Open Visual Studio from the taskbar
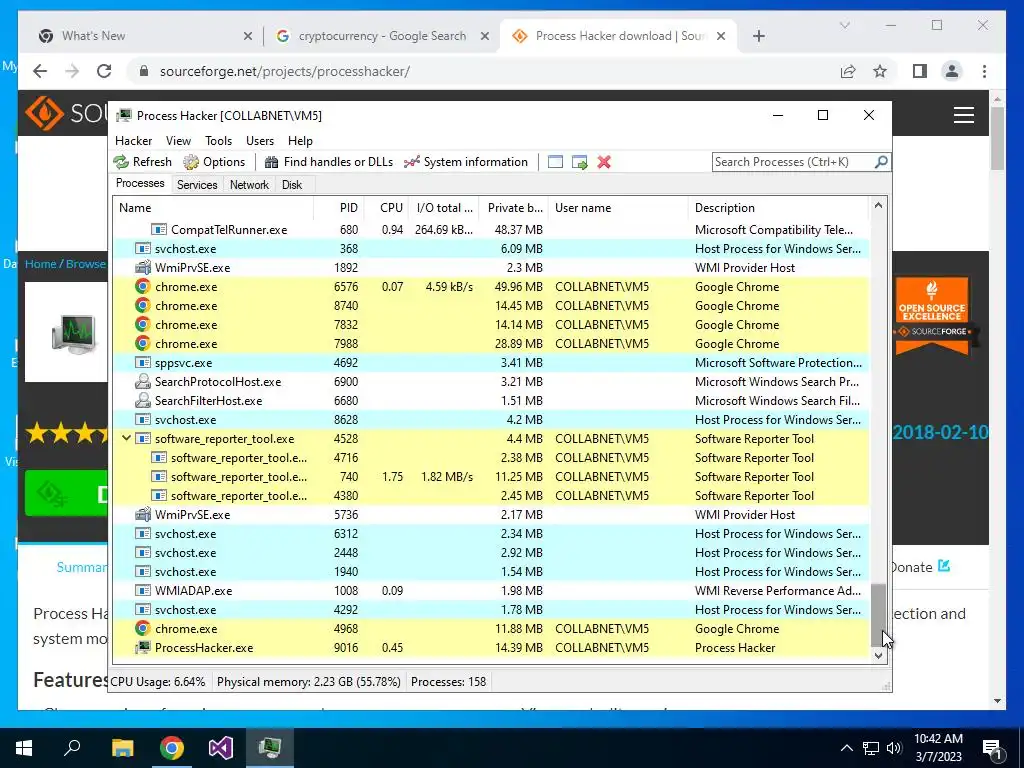1024x768 pixels. (x=221, y=747)
